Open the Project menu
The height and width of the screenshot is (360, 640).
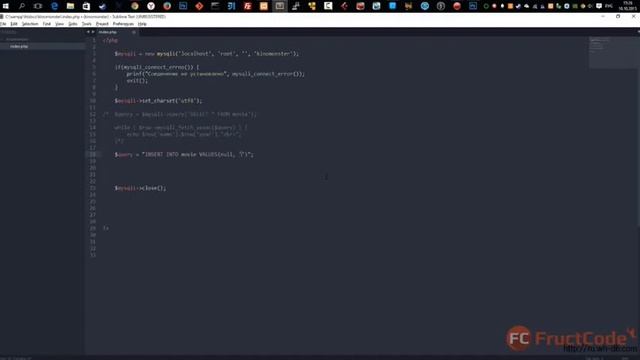(102, 24)
